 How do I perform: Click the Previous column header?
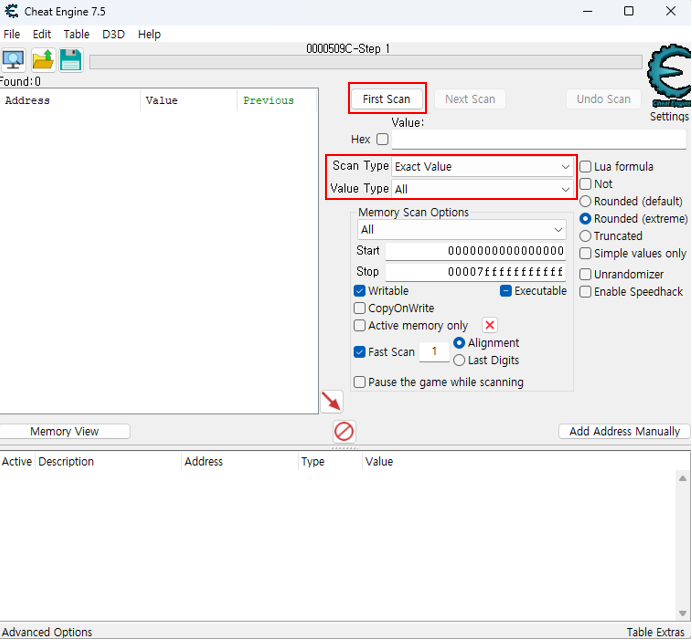click(x=277, y=100)
